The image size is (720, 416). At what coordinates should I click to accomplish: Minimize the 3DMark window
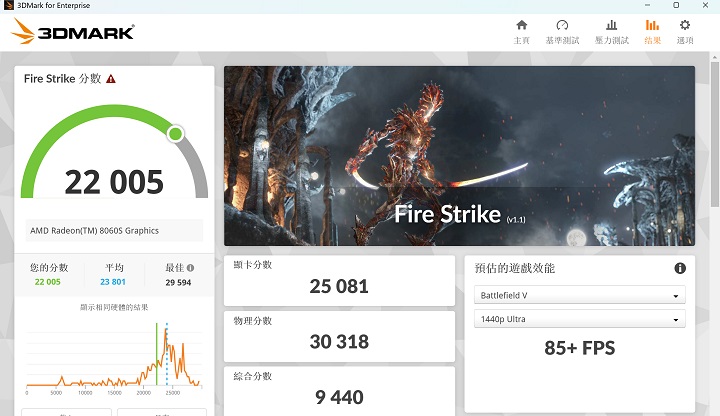point(647,5)
